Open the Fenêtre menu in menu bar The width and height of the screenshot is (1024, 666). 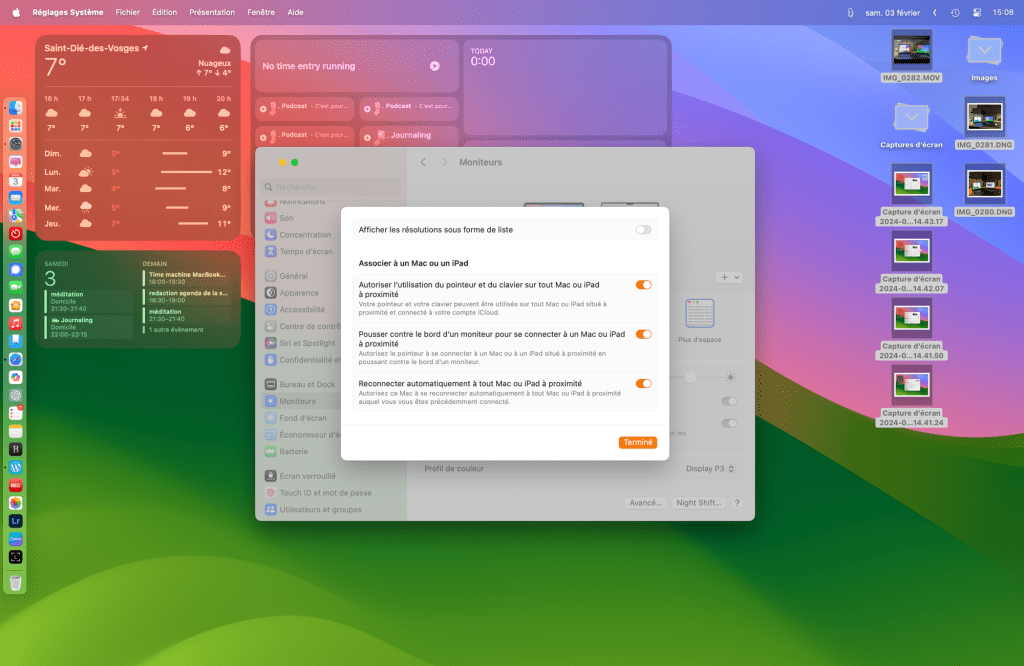pyautogui.click(x=261, y=12)
